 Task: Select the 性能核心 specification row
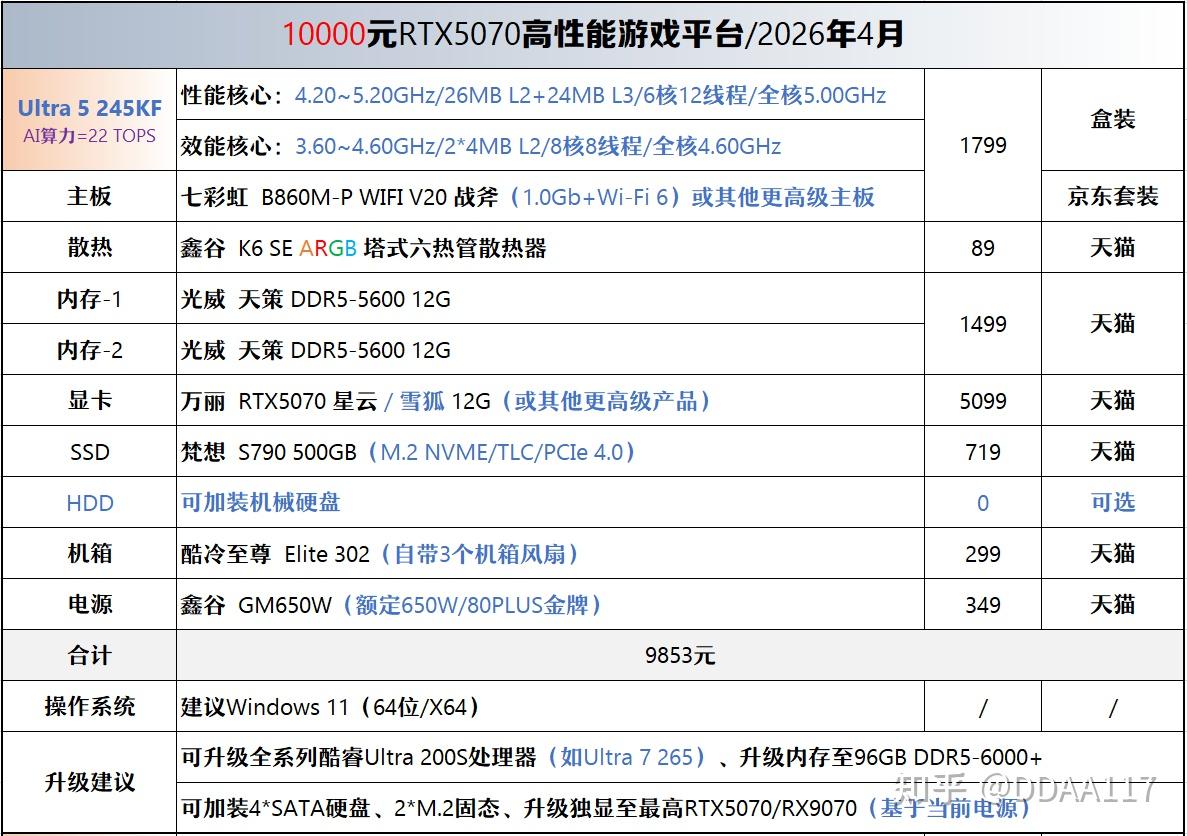tap(550, 95)
